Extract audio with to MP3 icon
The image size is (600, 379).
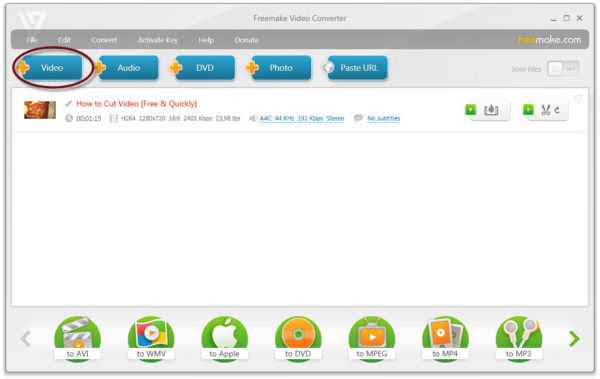click(x=519, y=338)
